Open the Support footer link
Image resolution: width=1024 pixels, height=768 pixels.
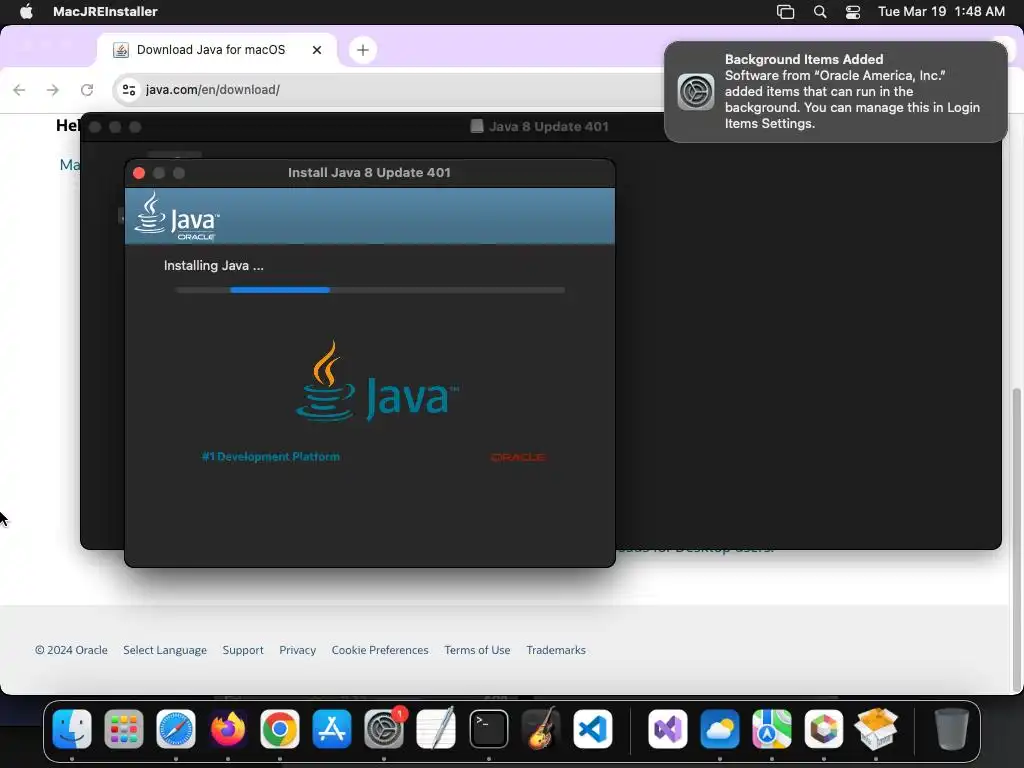(x=243, y=650)
